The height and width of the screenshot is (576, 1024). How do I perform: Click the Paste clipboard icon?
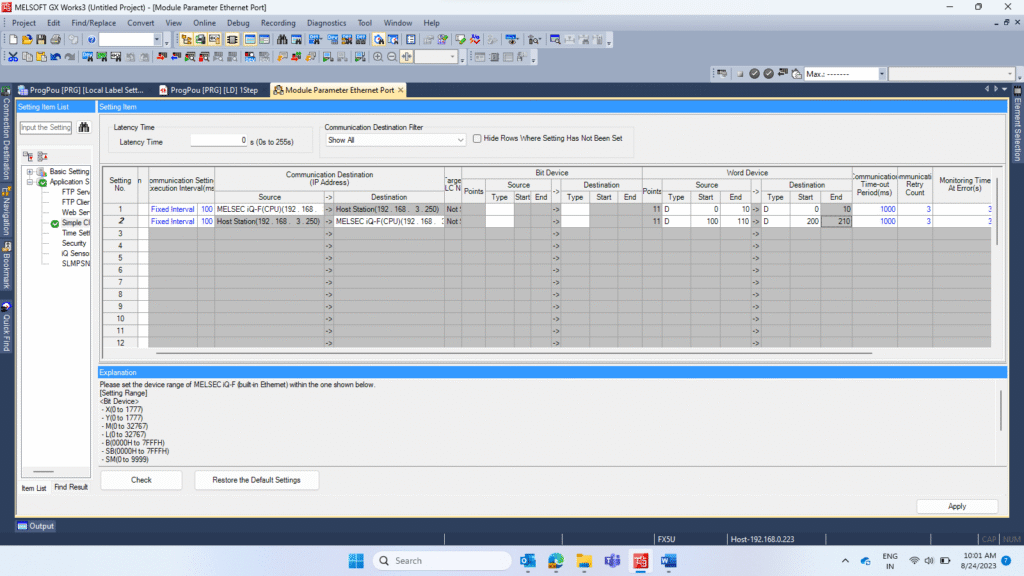(41, 57)
